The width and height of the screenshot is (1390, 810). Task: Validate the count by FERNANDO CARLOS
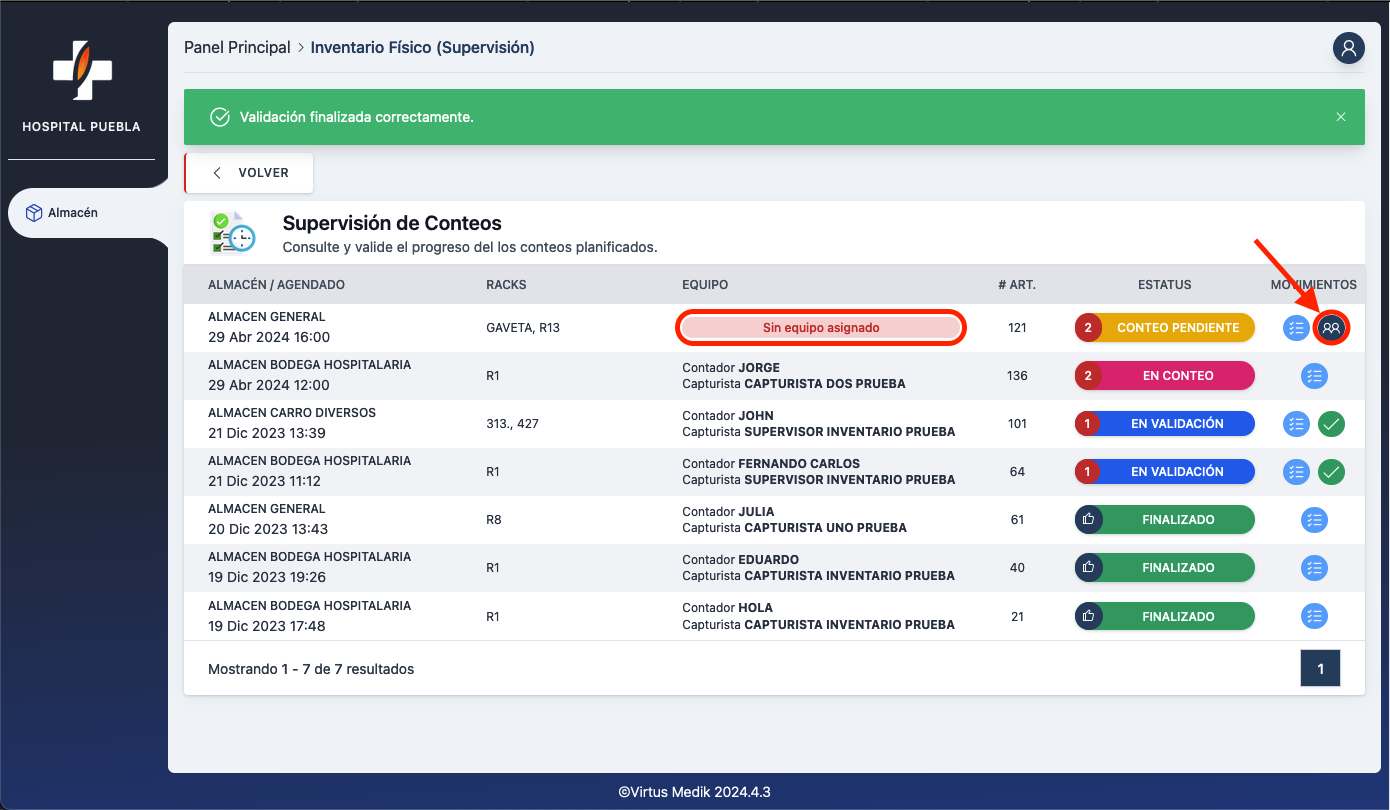1331,472
